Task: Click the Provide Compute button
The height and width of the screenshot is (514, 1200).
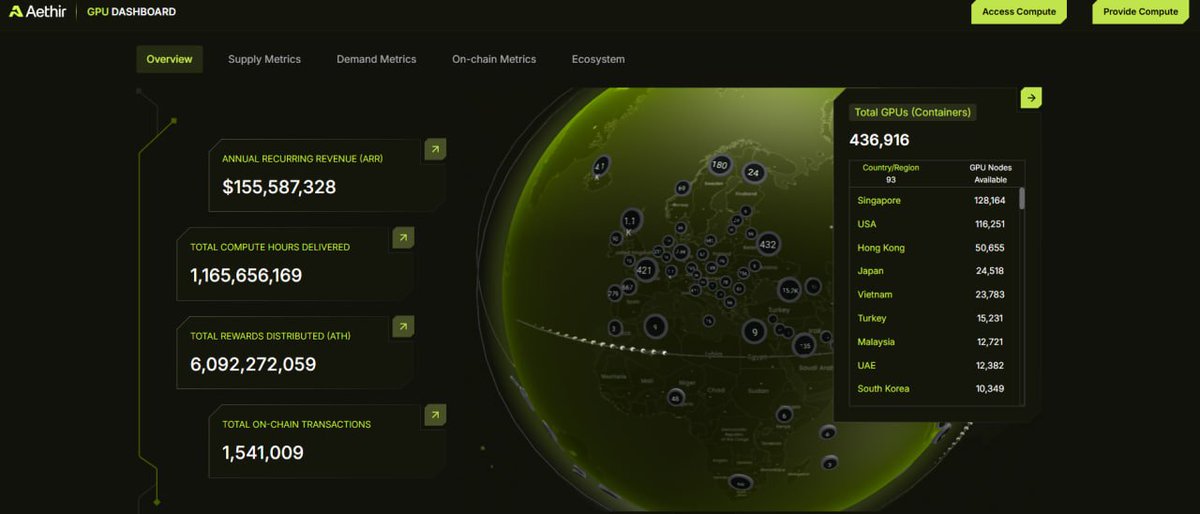Action: coord(1140,12)
